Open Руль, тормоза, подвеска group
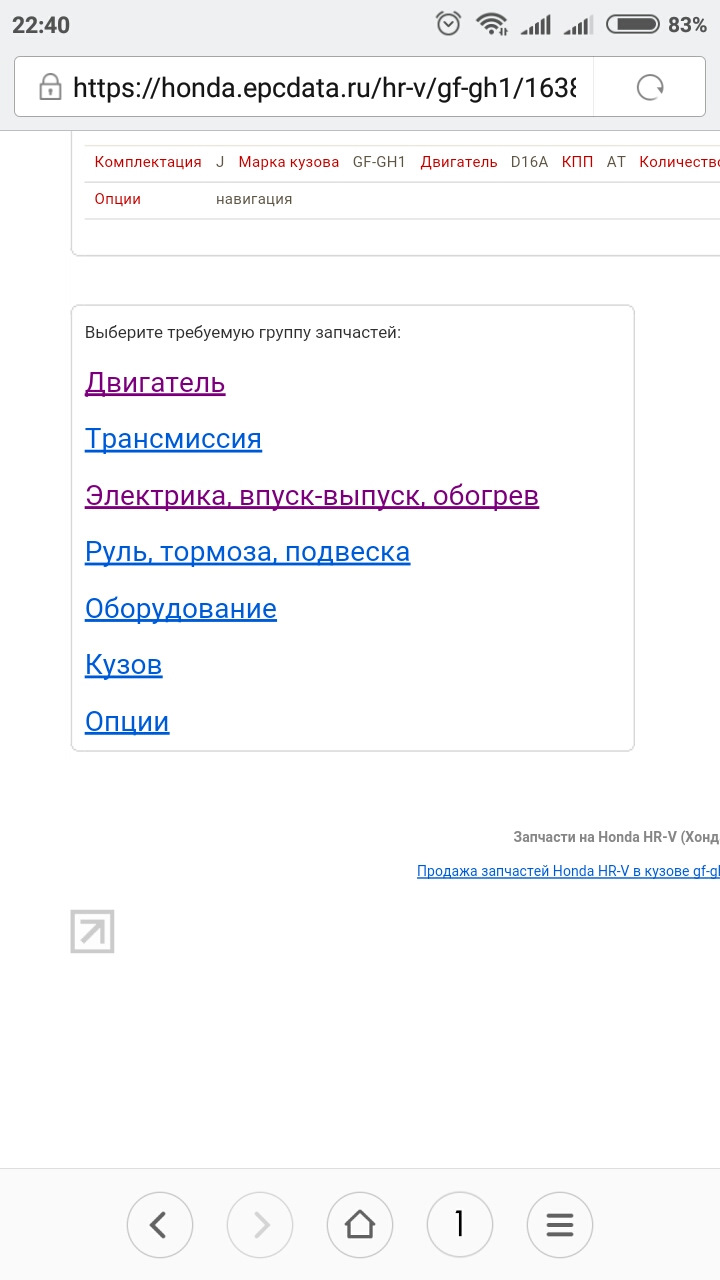 247,552
